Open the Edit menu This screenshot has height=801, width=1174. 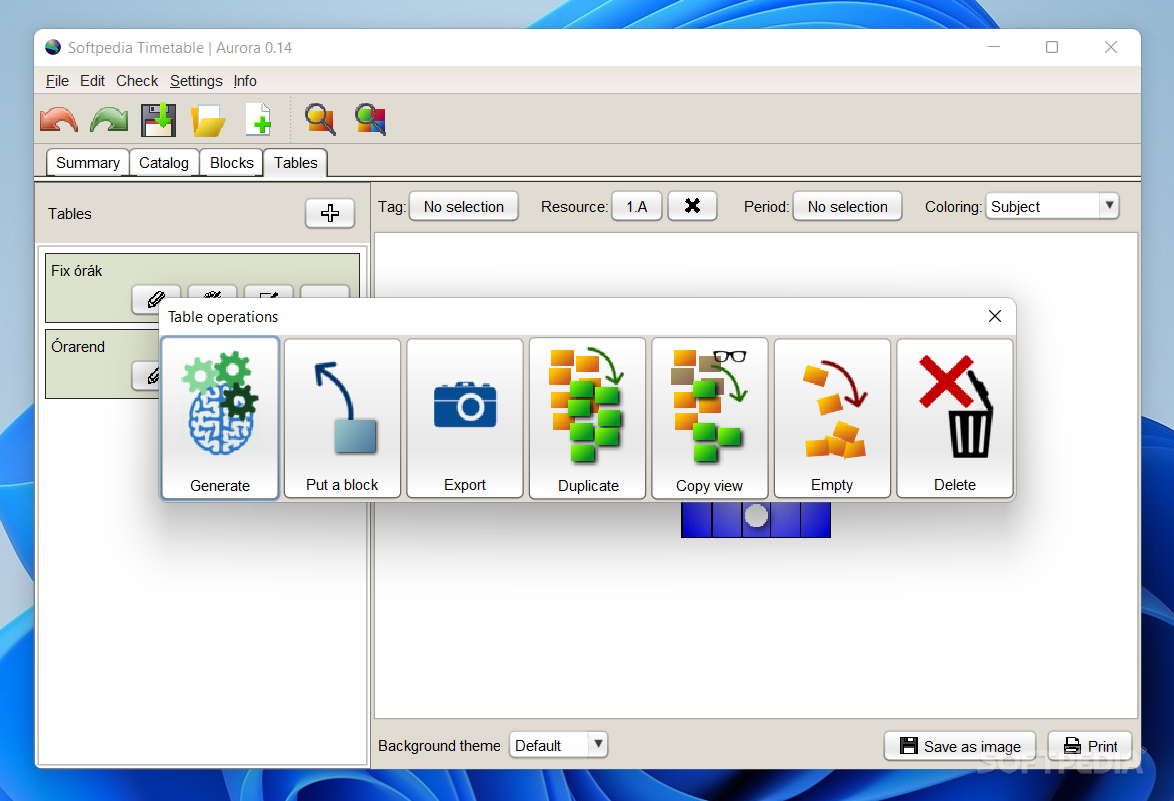92,81
